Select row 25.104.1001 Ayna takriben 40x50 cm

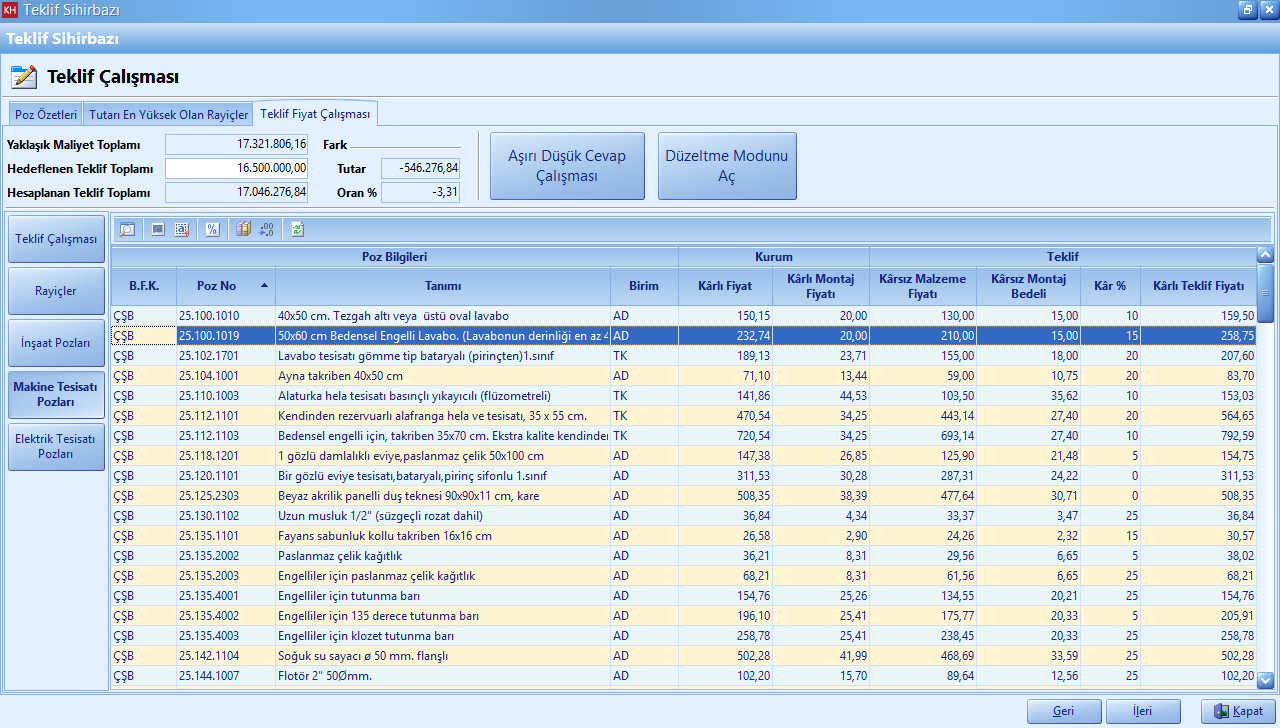[x=340, y=376]
